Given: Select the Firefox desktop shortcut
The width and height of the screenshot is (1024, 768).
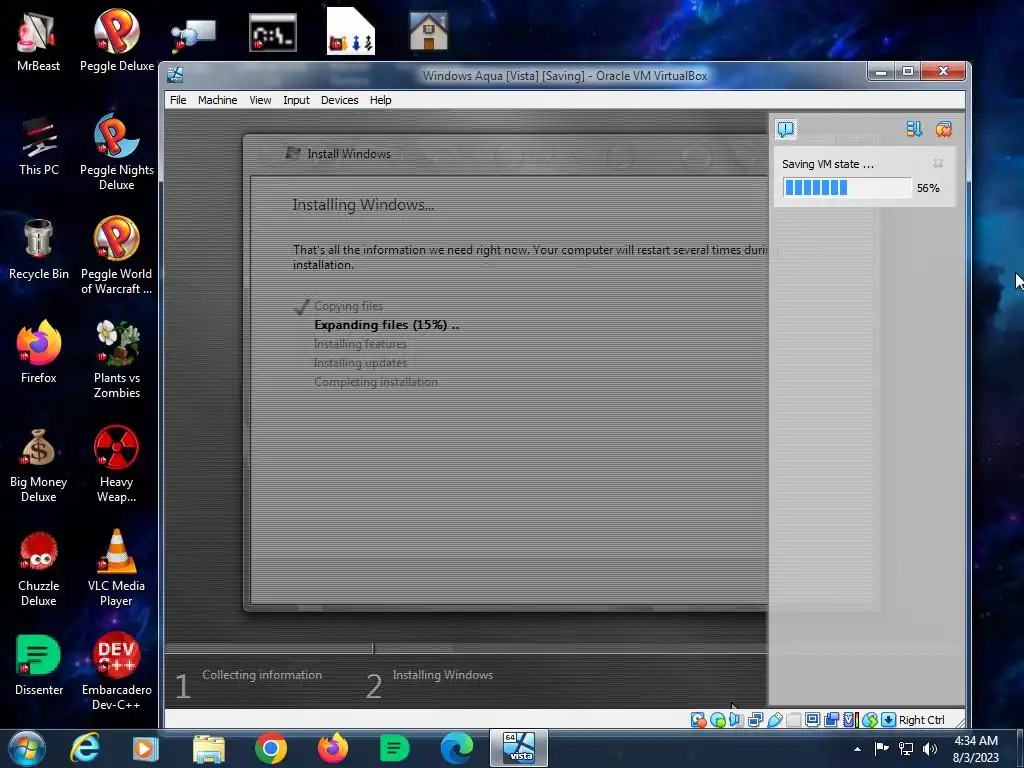Looking at the screenshot, I should point(39,352).
